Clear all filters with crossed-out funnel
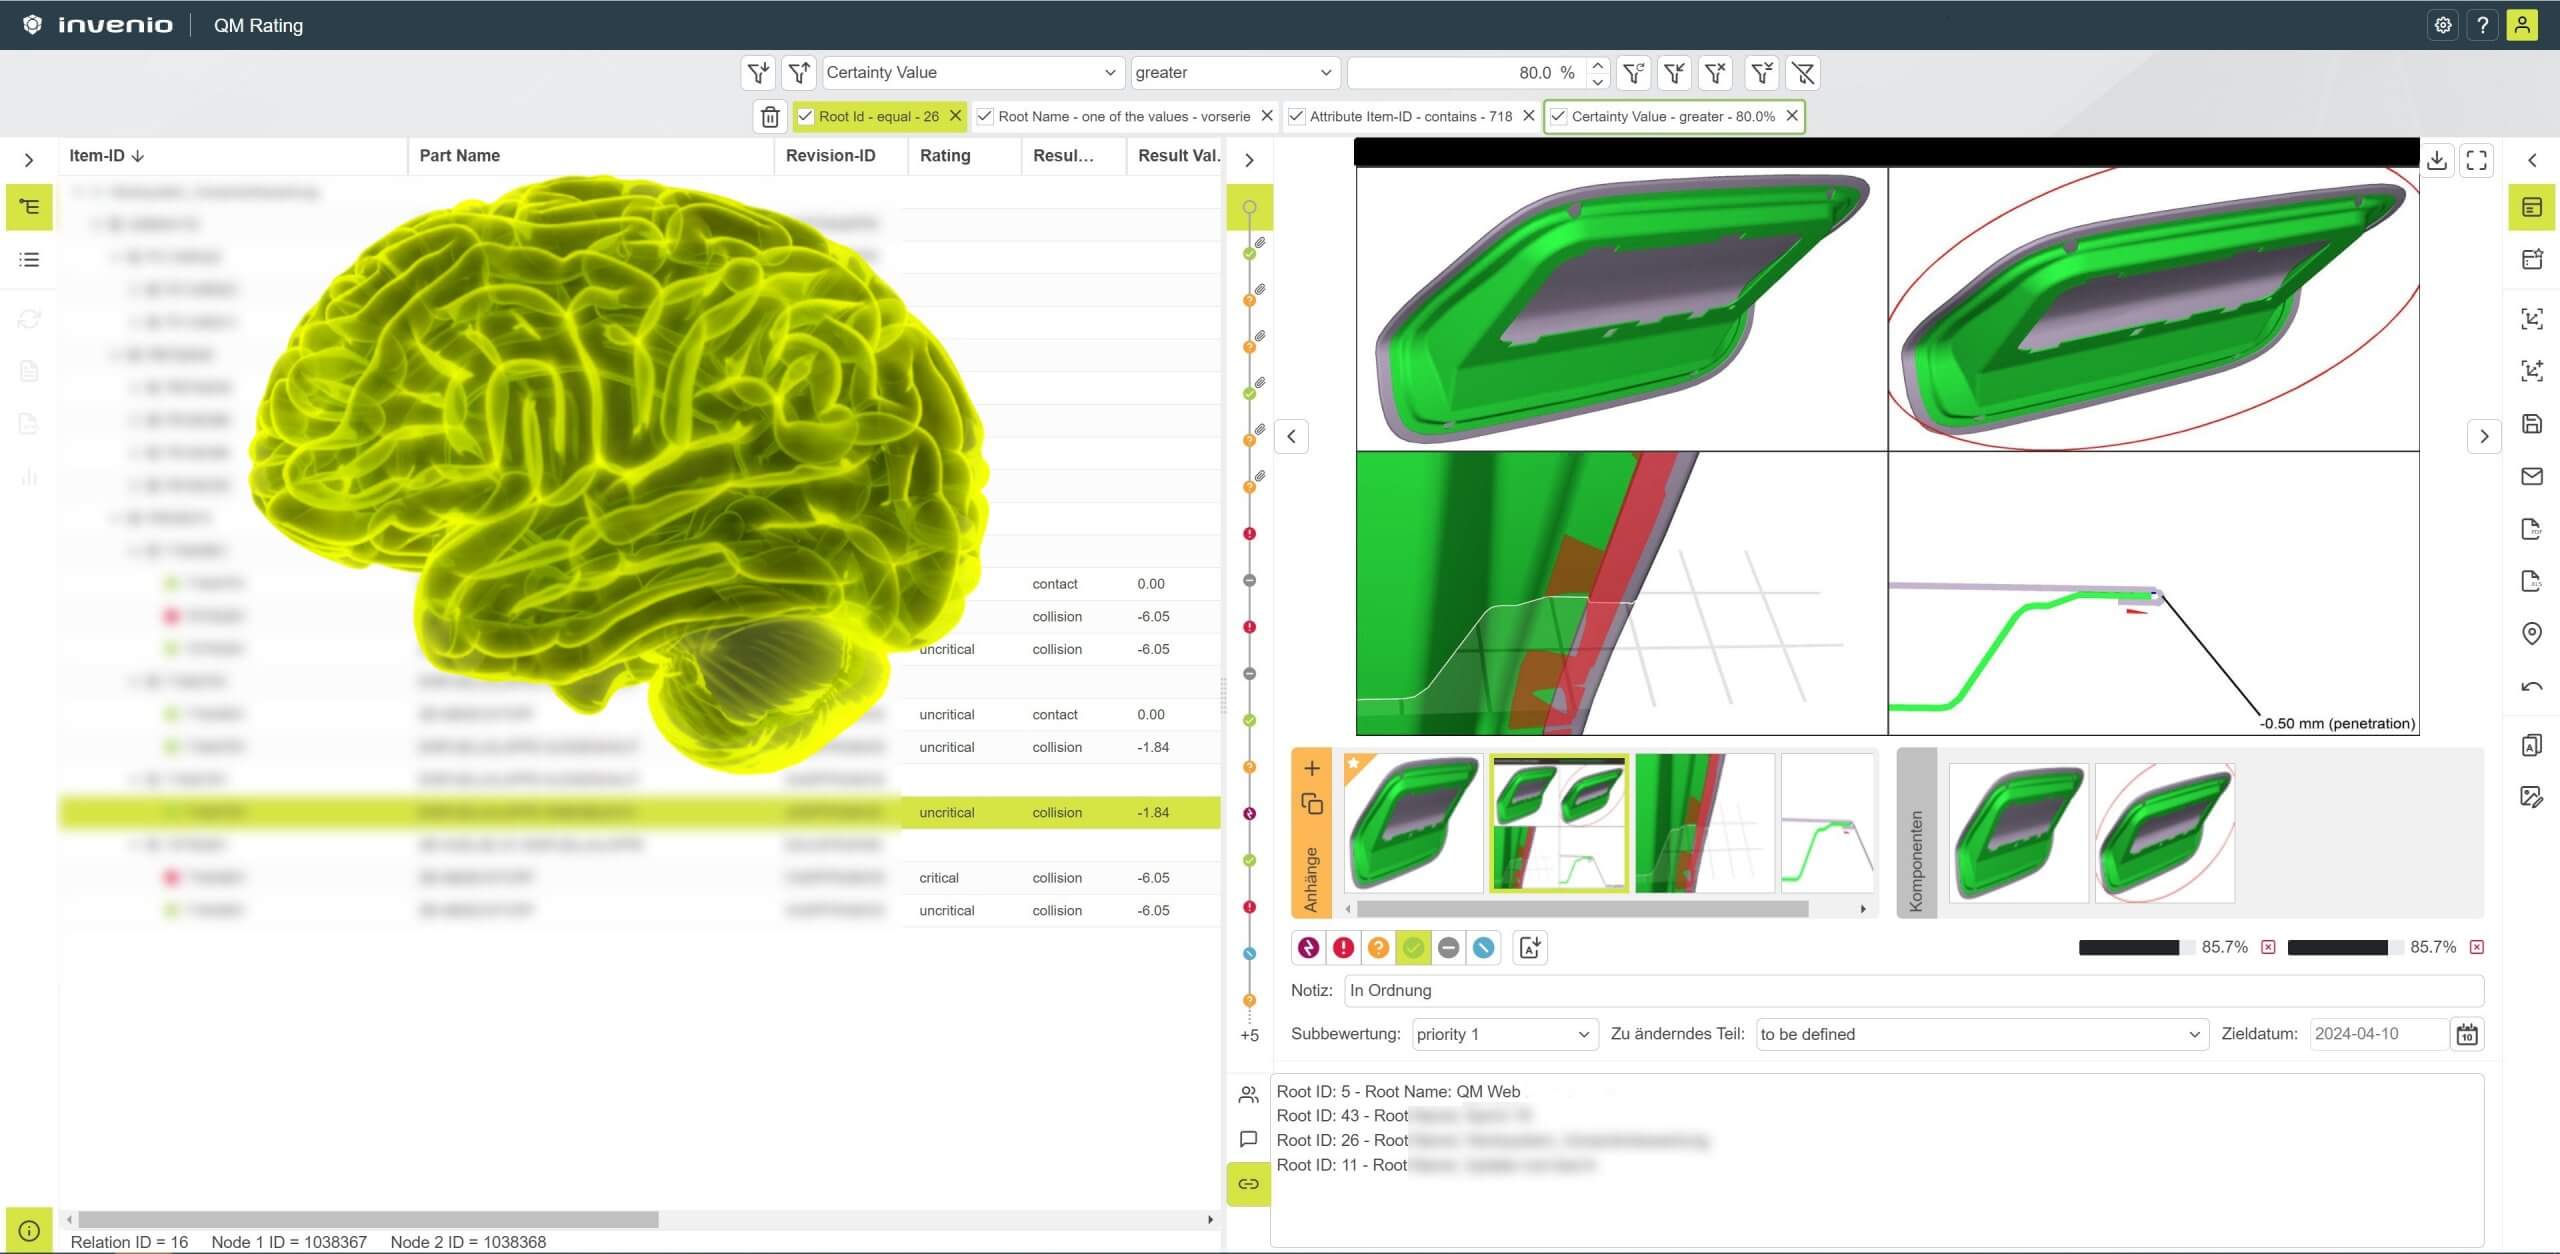The height and width of the screenshot is (1254, 2560). click(x=1803, y=72)
